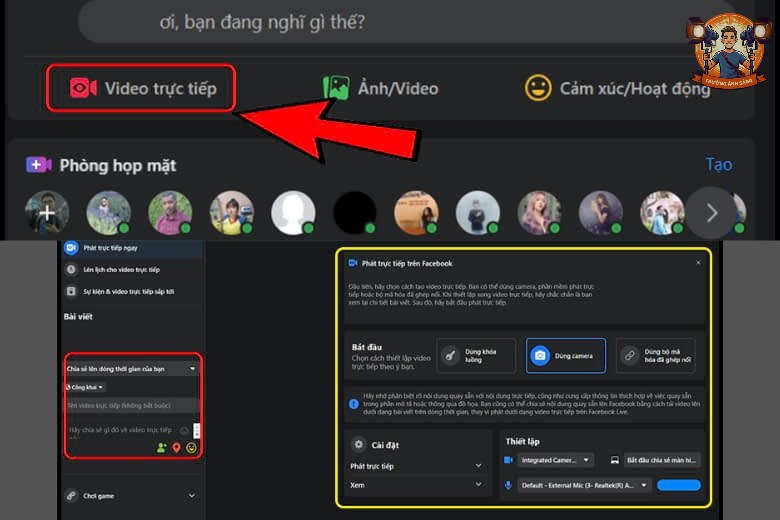Click the purple Phòng họp mặt camera icon

[x=39, y=165]
